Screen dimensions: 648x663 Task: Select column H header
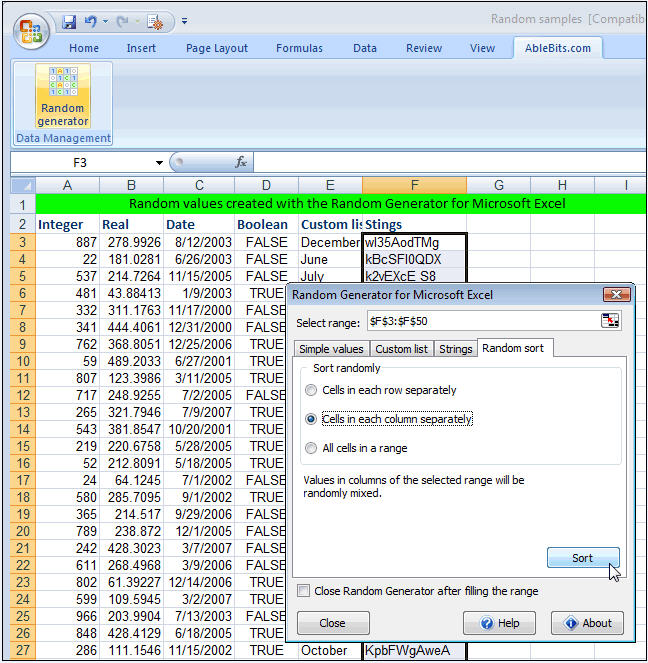[562, 185]
